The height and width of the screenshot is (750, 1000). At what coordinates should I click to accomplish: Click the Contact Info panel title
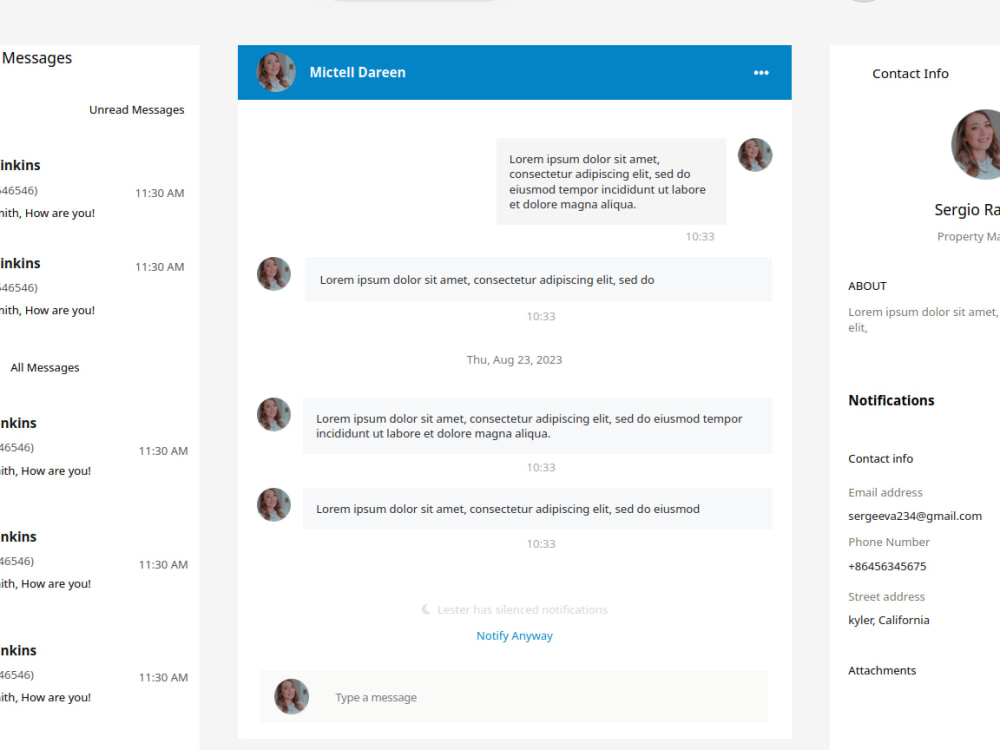(x=910, y=74)
